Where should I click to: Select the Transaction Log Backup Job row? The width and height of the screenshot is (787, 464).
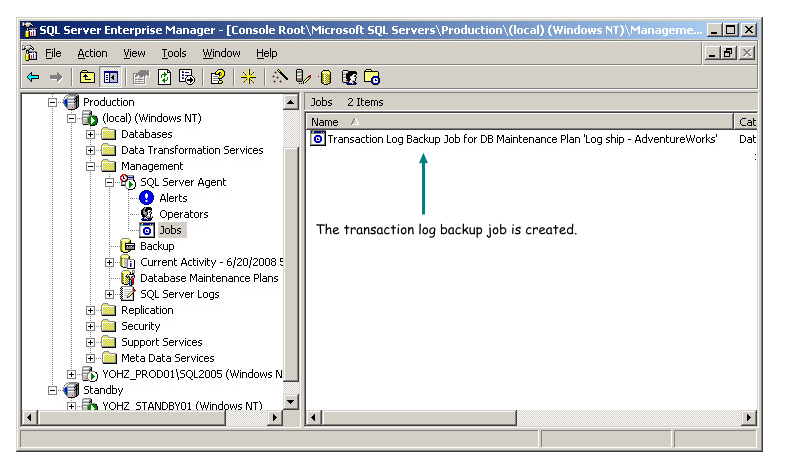(522, 139)
